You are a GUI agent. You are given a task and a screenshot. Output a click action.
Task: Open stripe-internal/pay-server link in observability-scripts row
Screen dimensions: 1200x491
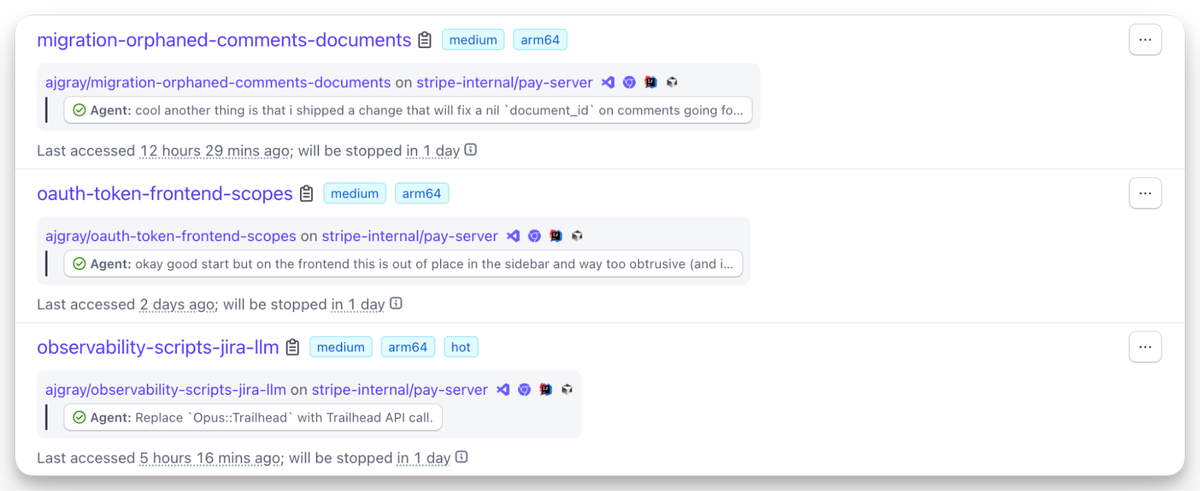[400, 389]
